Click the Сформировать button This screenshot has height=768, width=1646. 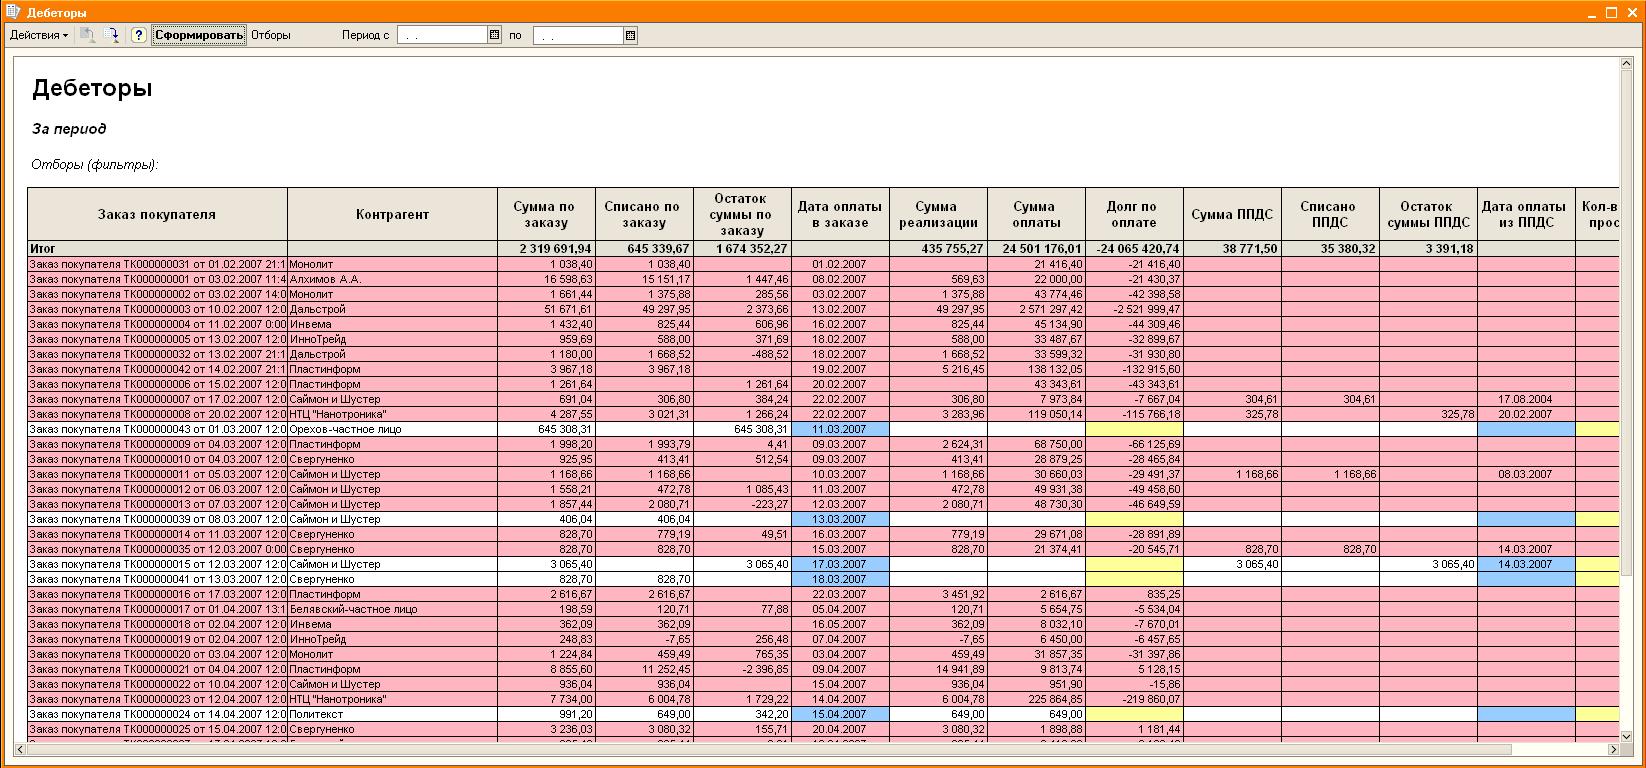pos(199,35)
